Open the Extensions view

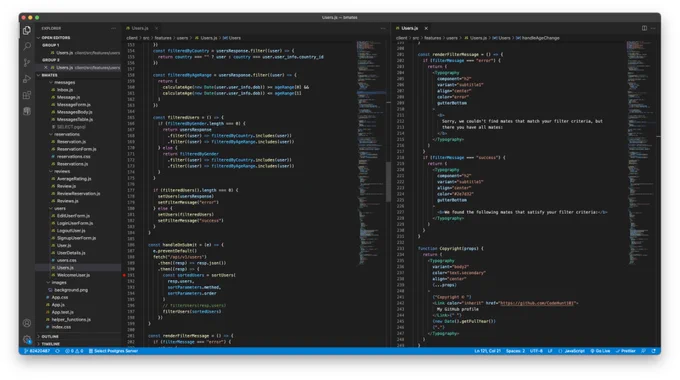(x=27, y=95)
